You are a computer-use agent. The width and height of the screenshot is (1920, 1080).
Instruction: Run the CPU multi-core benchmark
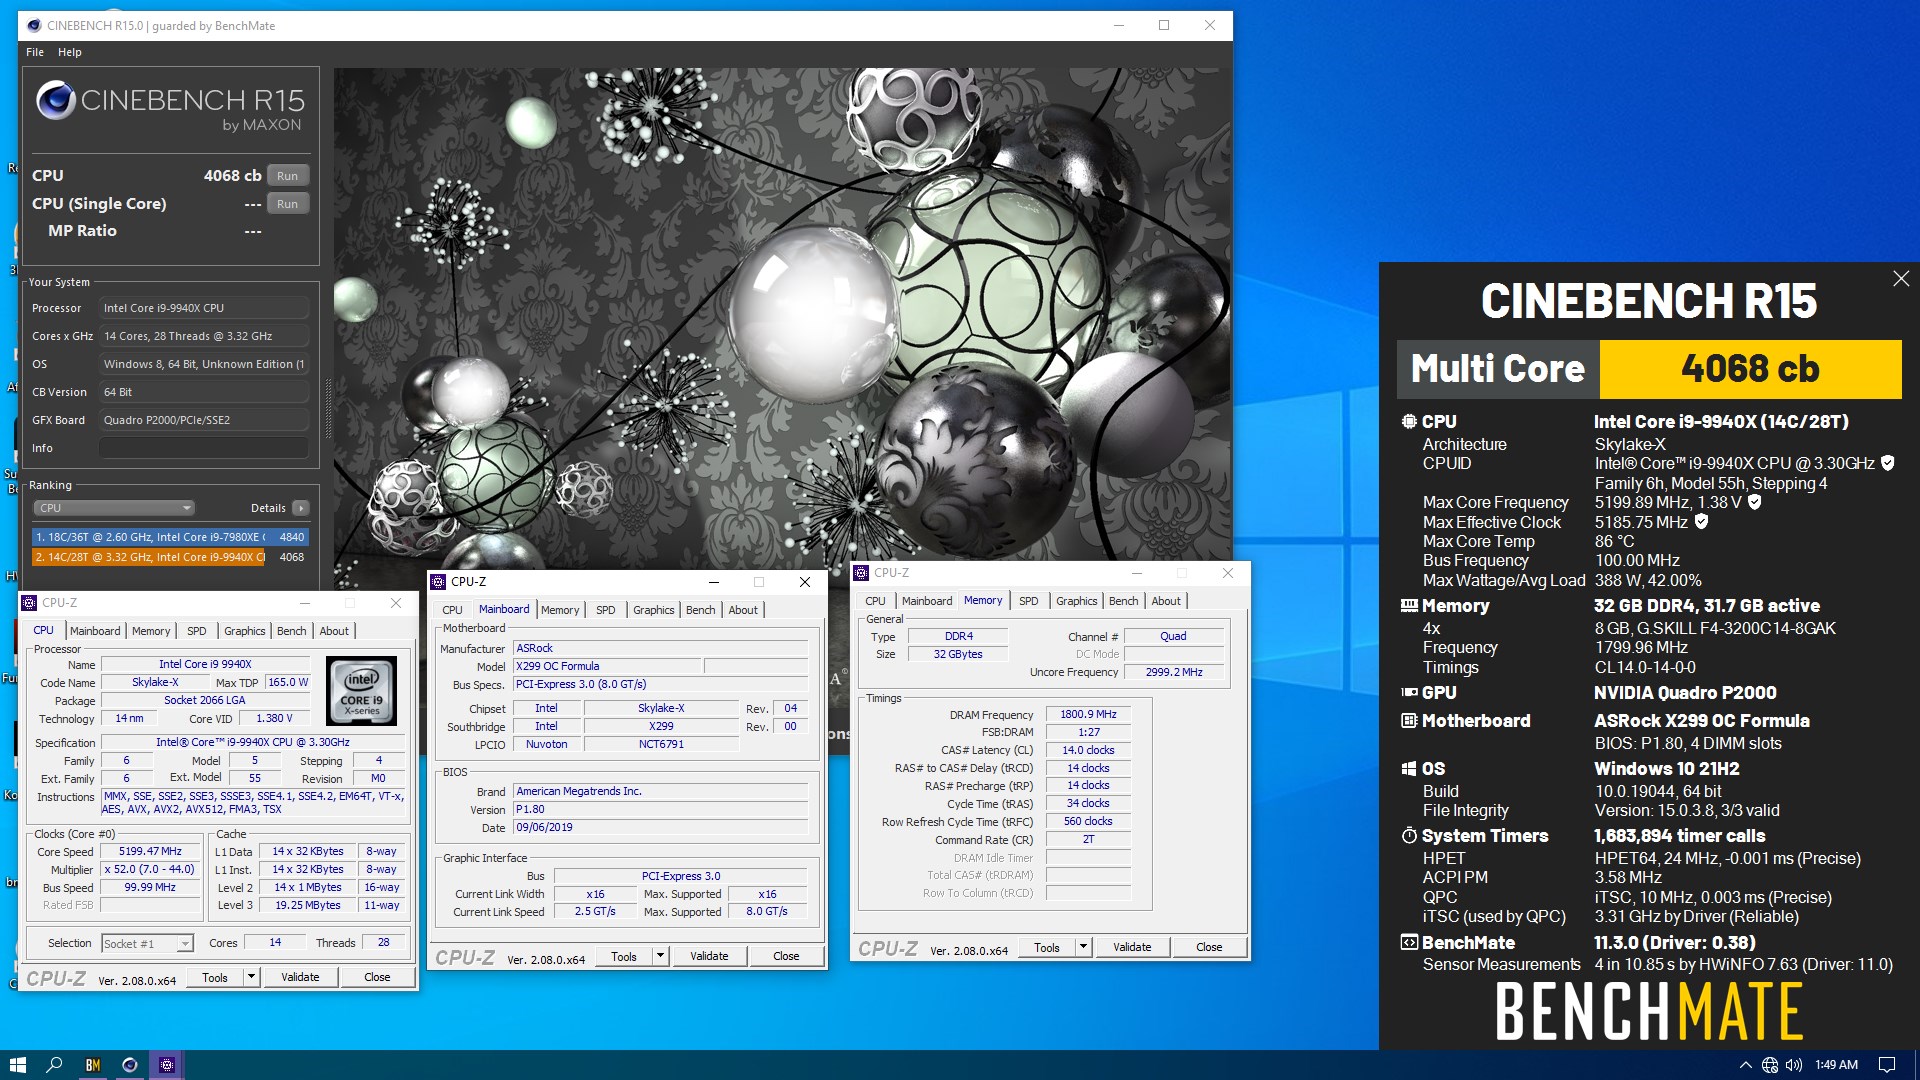point(288,175)
